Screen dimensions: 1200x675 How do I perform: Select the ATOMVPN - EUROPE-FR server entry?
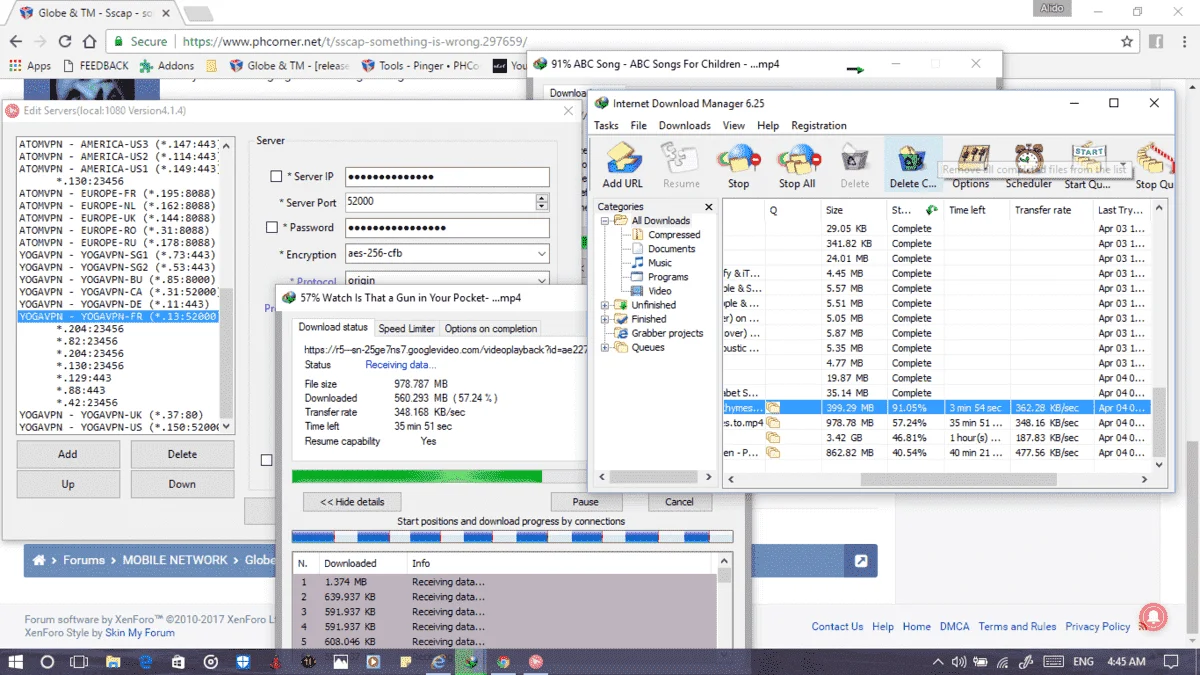pos(117,192)
